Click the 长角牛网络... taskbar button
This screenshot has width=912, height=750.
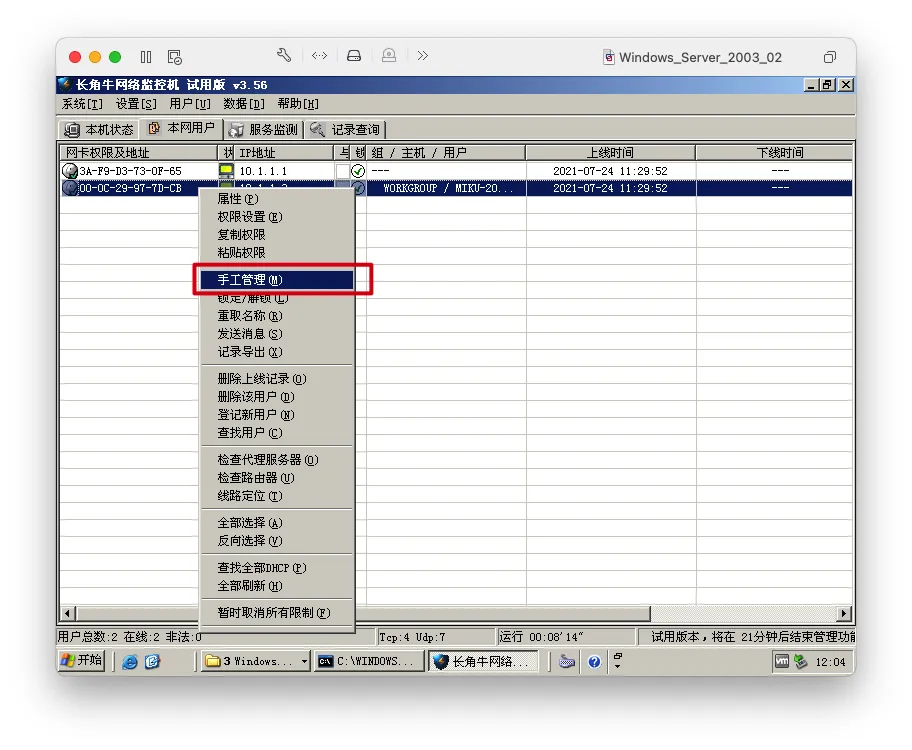(484, 662)
